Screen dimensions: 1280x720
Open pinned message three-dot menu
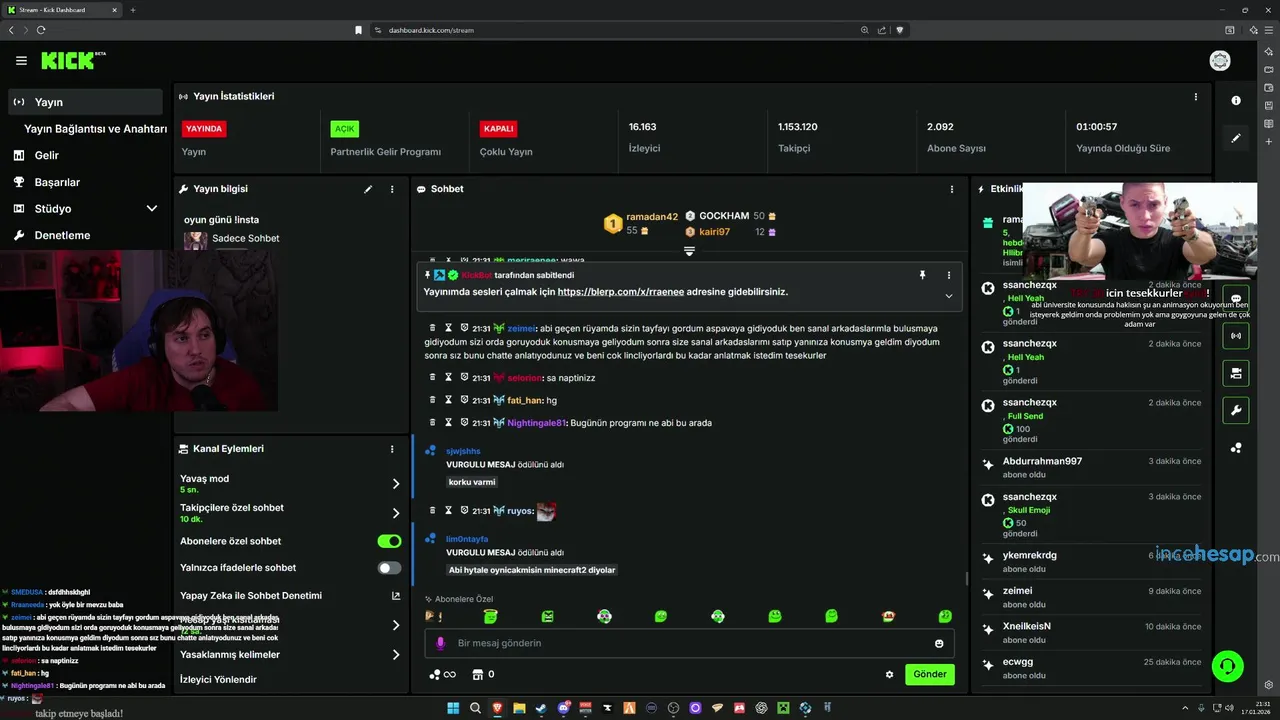tap(949, 275)
